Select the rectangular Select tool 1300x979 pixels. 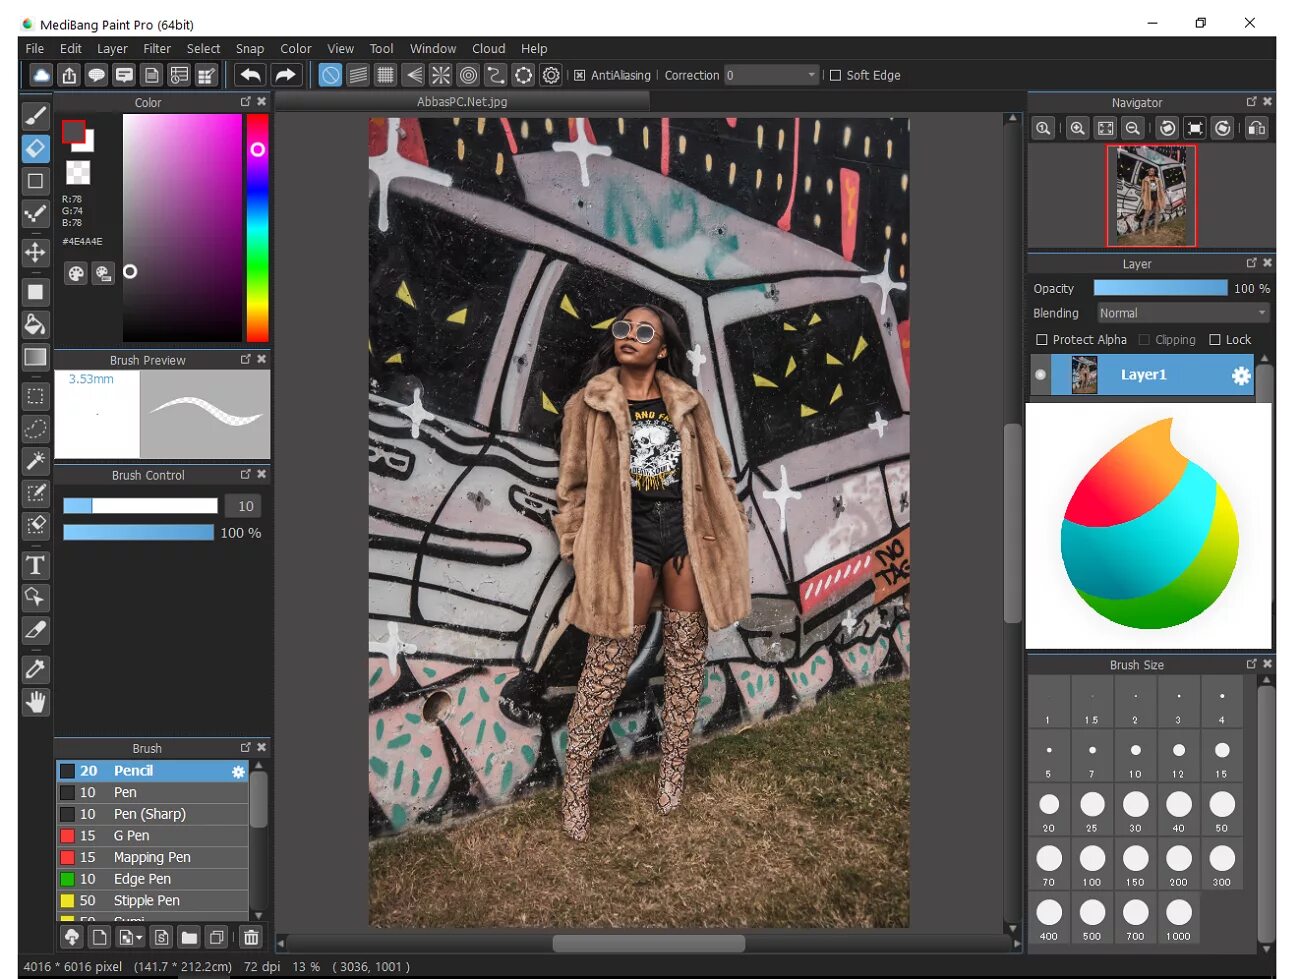tap(35, 396)
